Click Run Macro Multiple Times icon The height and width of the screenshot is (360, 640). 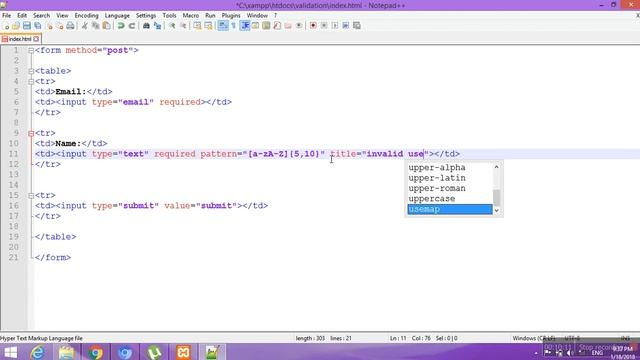click(x=346, y=26)
